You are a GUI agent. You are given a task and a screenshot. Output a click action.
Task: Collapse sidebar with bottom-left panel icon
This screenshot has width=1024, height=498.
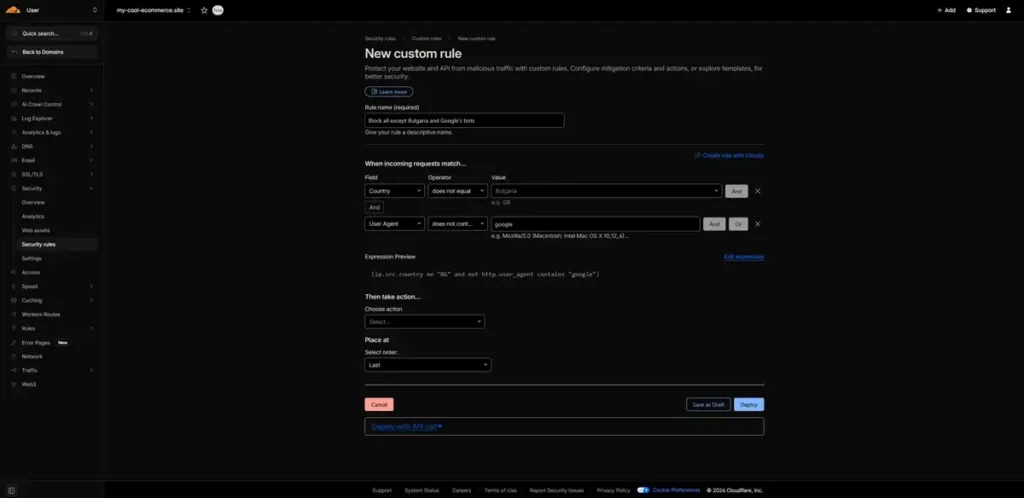click(12, 490)
